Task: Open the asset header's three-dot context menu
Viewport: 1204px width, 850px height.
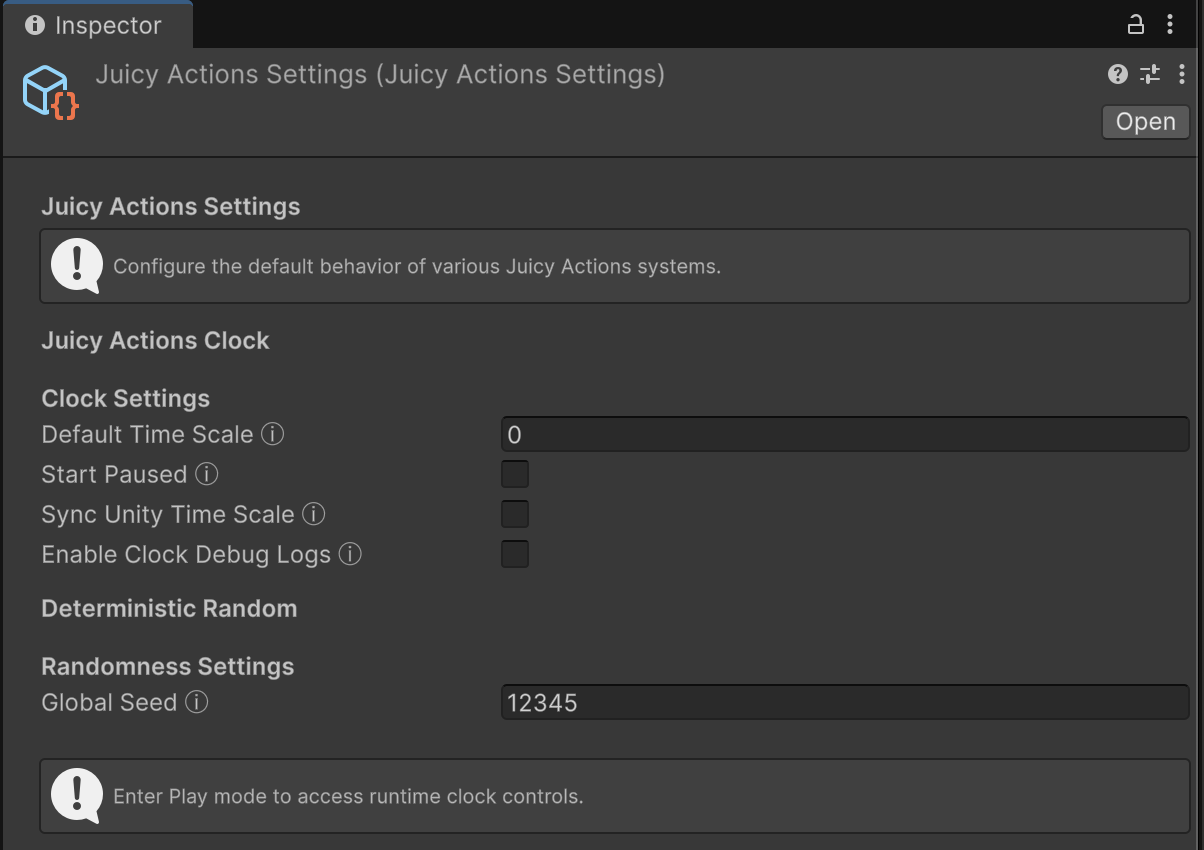Action: [x=1182, y=74]
